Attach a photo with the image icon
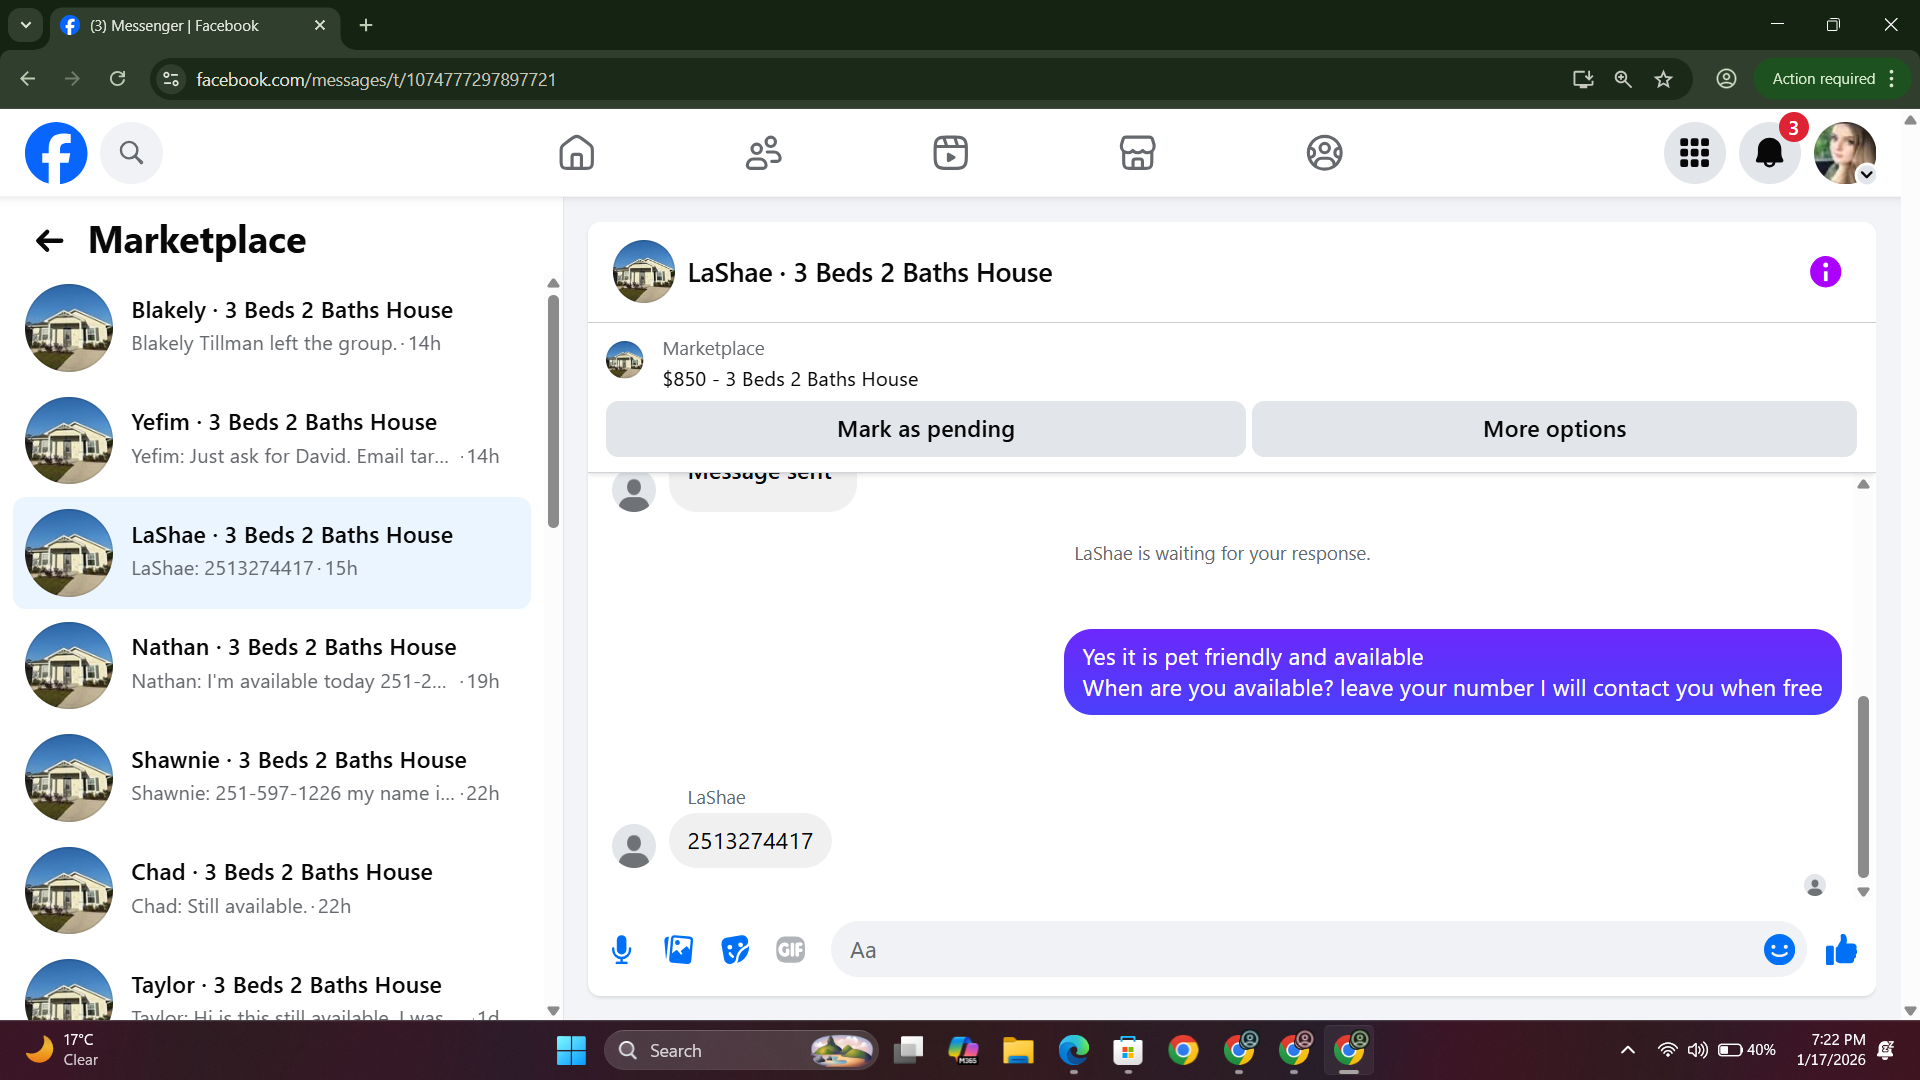 click(678, 950)
